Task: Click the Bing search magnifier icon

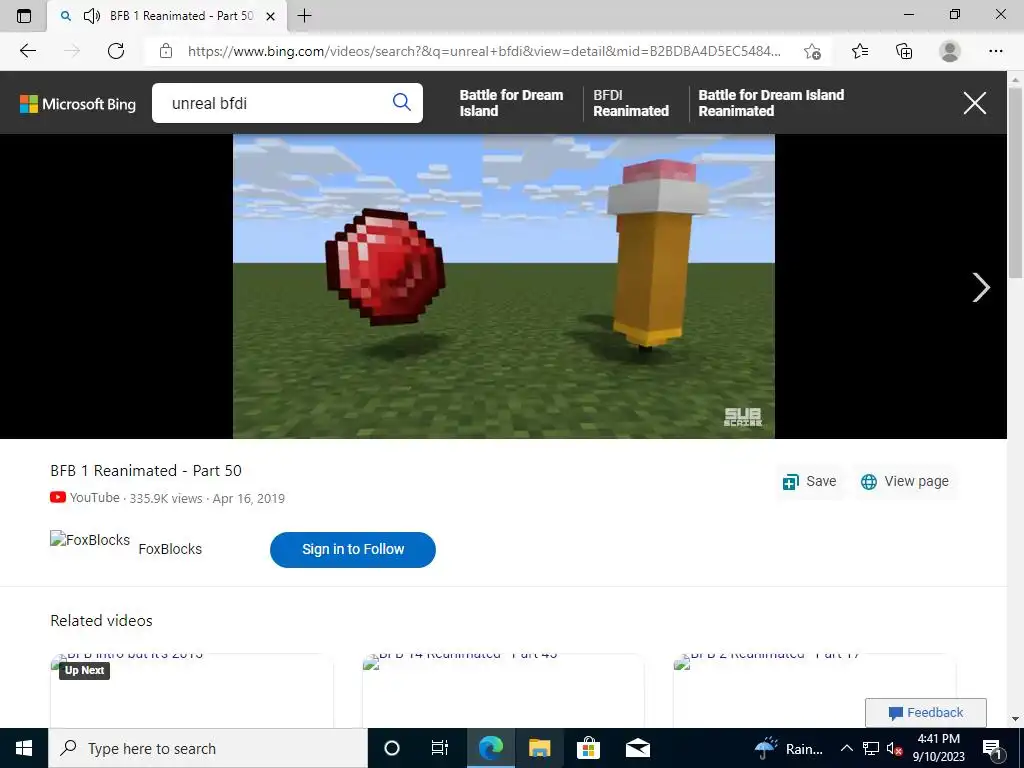Action: pos(402,102)
